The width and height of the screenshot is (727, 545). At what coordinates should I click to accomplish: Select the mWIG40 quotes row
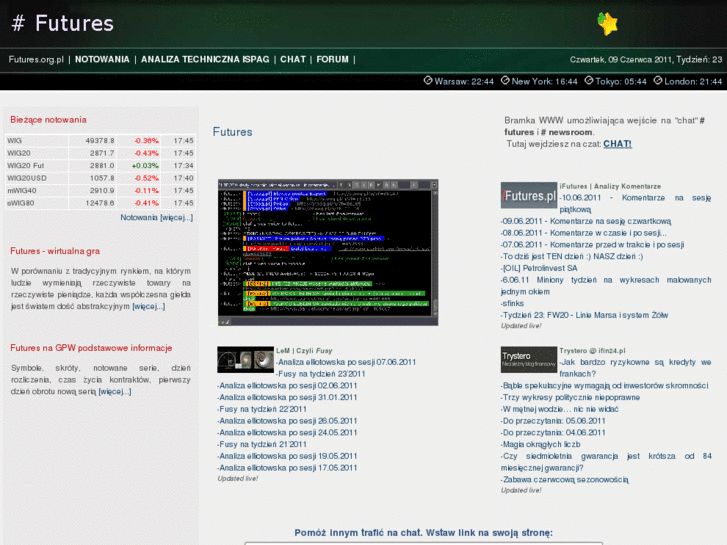coord(101,191)
